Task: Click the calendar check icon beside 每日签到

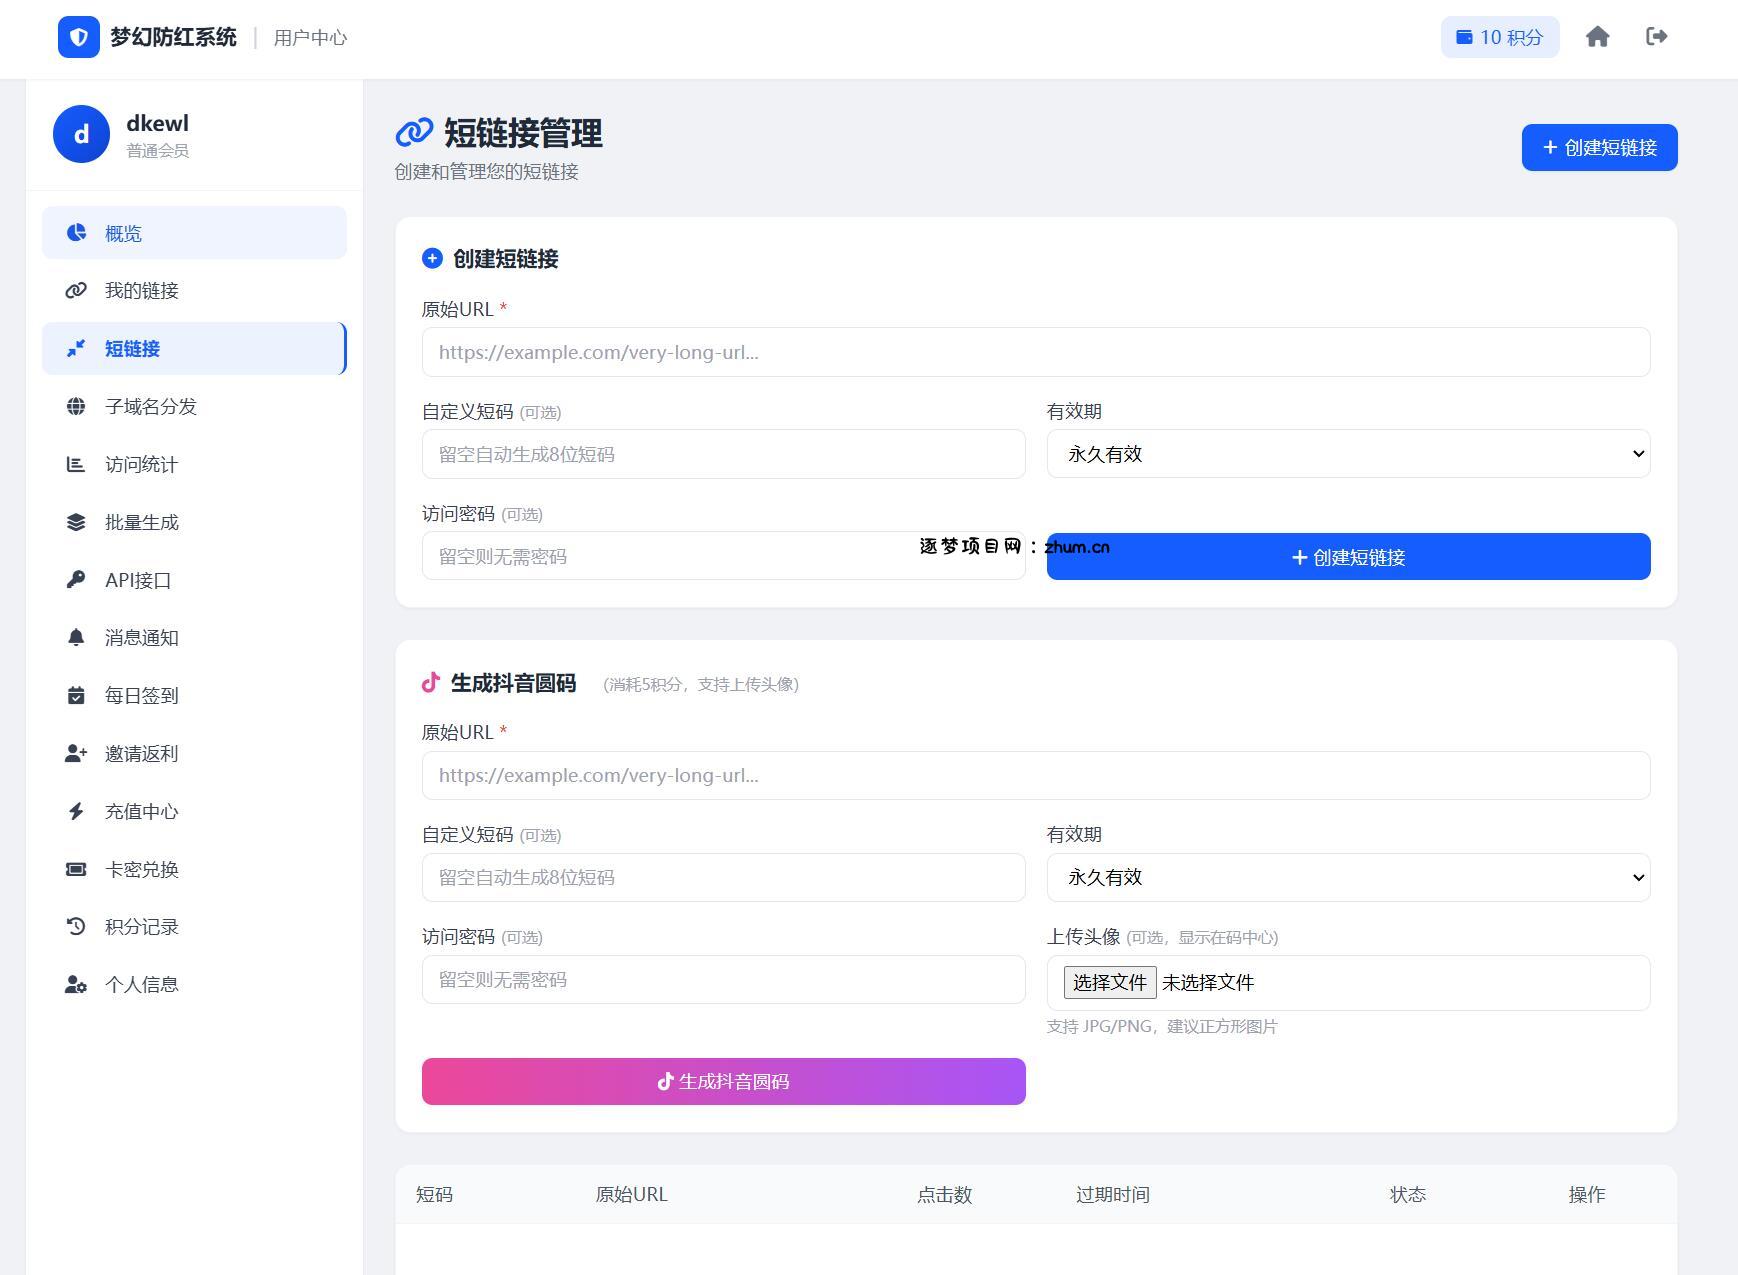Action: 76,696
